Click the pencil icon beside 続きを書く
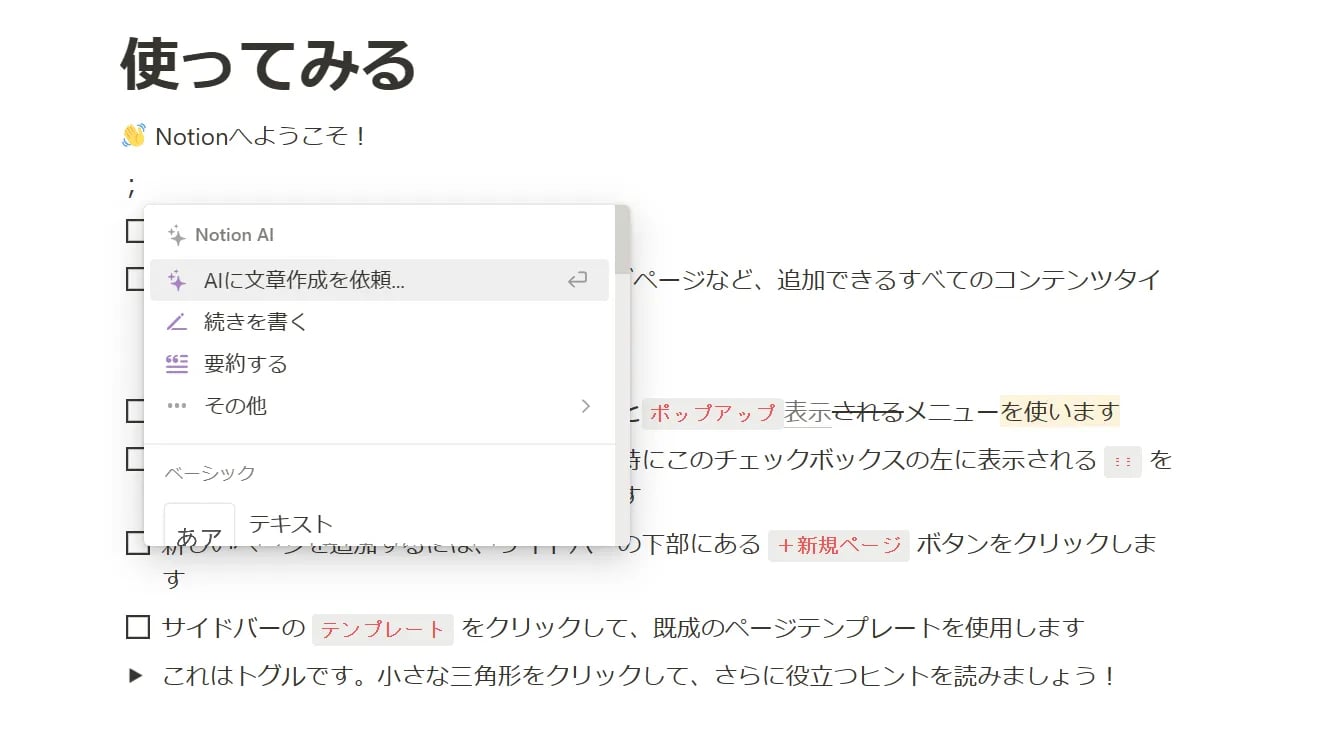This screenshot has height=730, width=1327. [177, 322]
